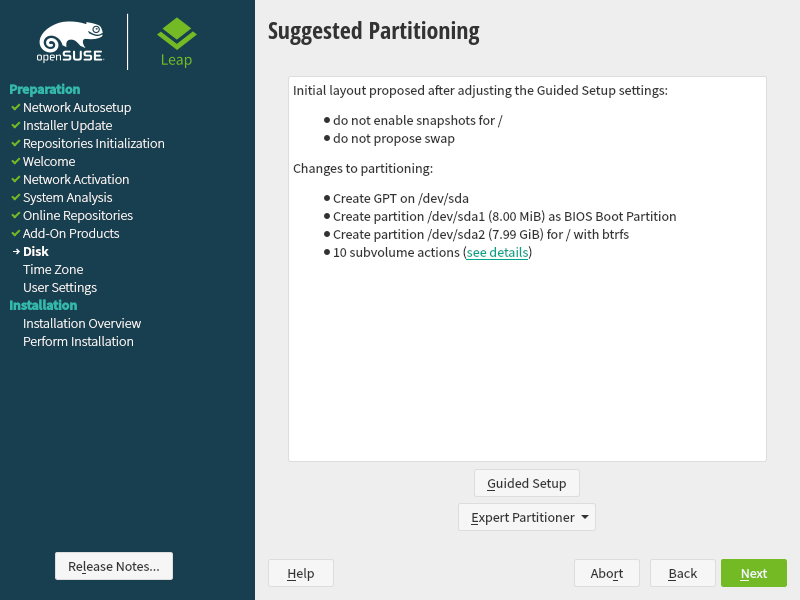The height and width of the screenshot is (600, 800).
Task: Click the checkmark beside Network Autosetup
Action: click(x=15, y=107)
